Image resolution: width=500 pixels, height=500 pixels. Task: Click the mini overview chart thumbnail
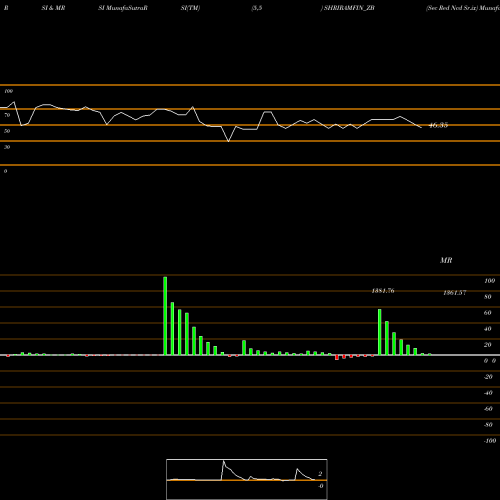point(247,479)
